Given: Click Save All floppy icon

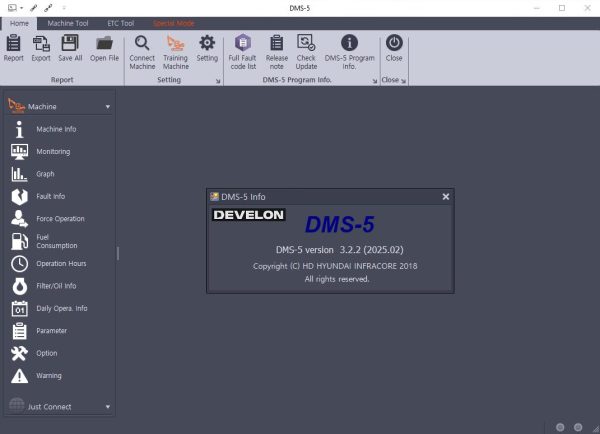Looking at the screenshot, I should pos(70,48).
